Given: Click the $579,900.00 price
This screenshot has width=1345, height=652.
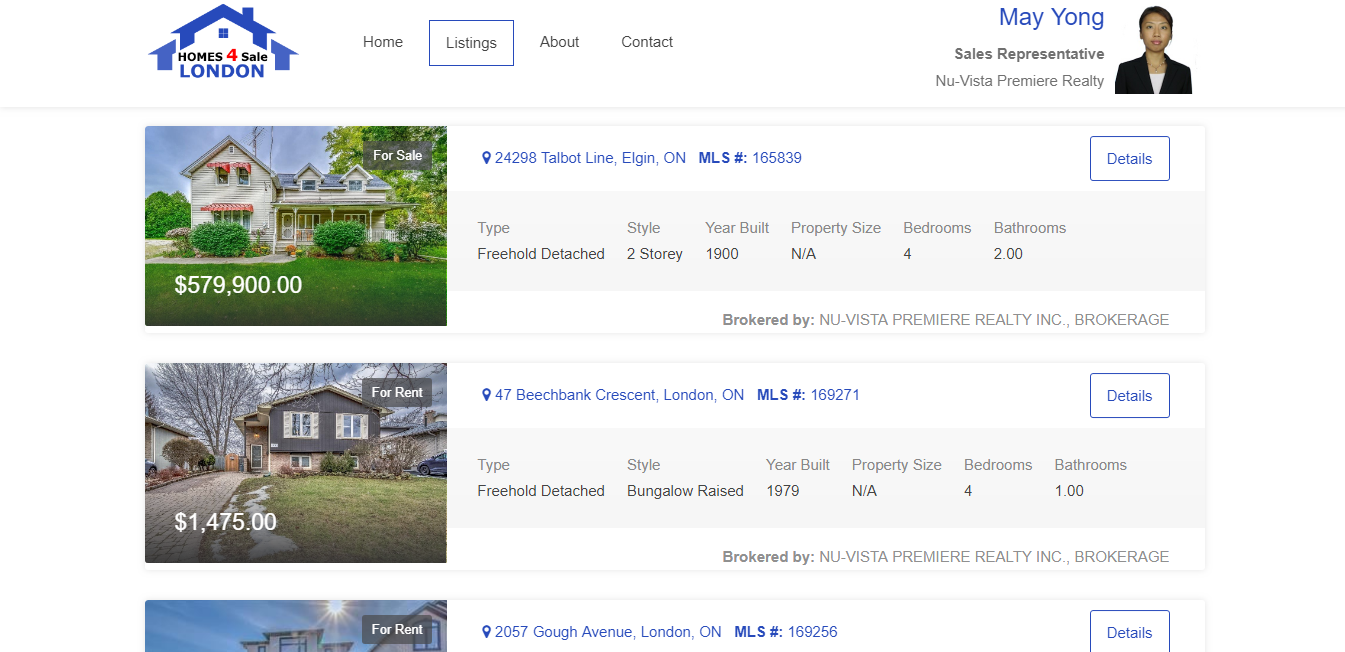Looking at the screenshot, I should (238, 285).
